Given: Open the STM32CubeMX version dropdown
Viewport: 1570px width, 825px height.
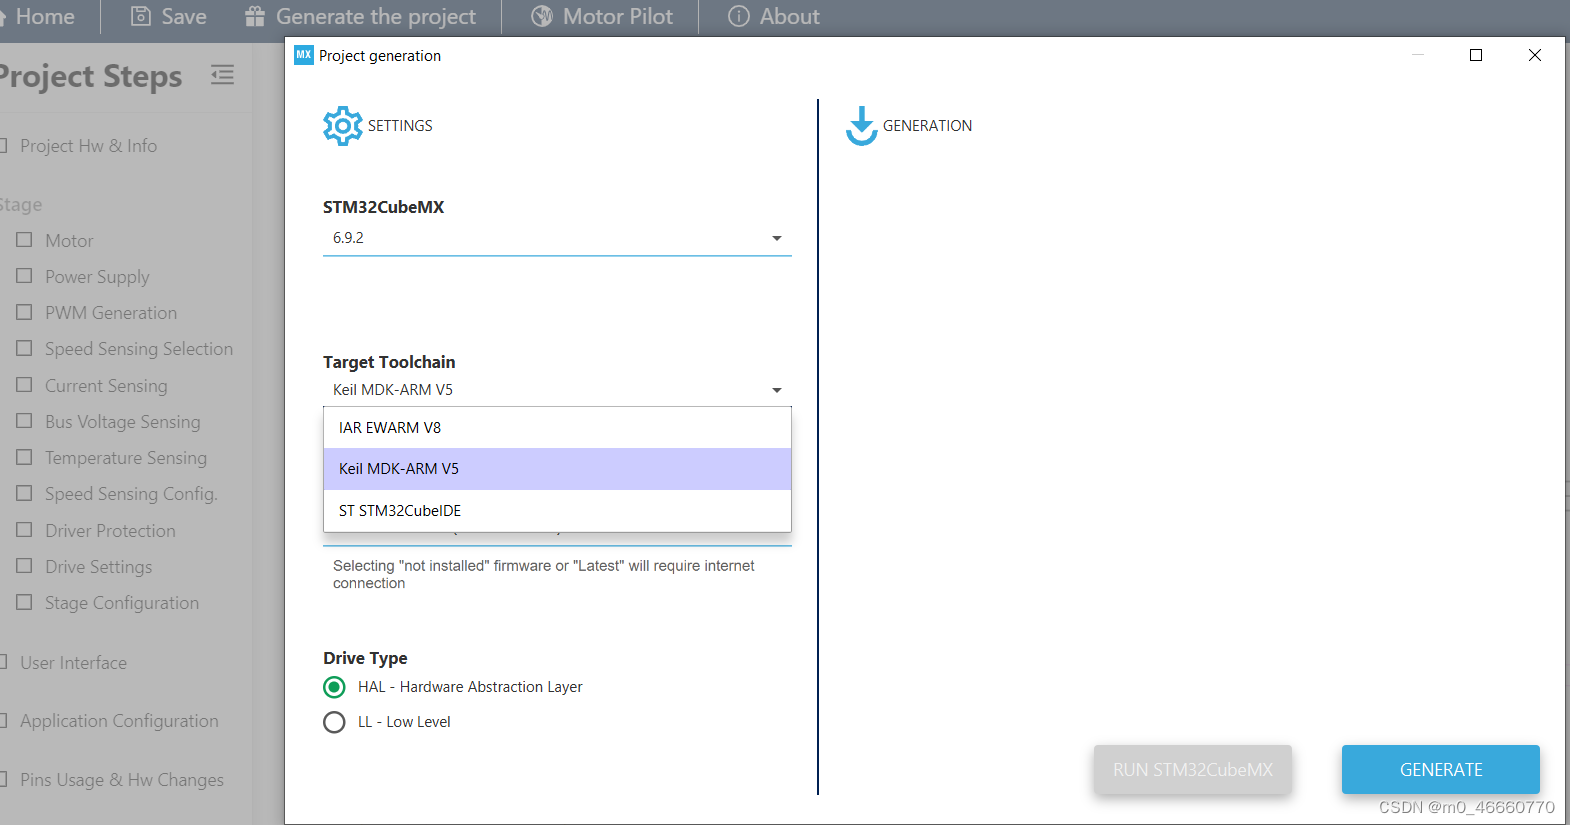Looking at the screenshot, I should [x=557, y=238].
